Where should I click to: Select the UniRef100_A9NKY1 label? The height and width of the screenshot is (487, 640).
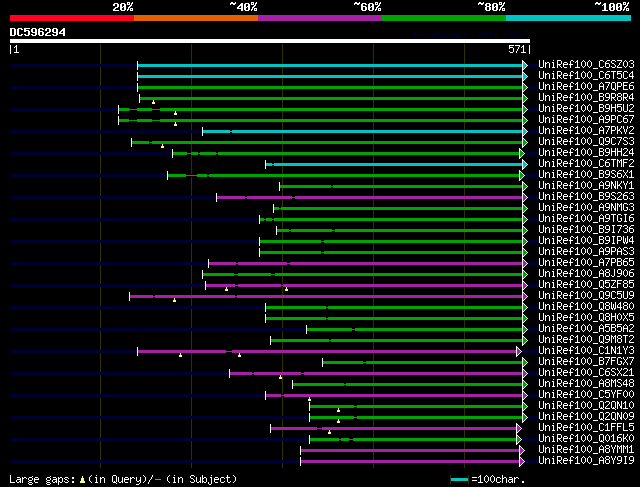tap(586, 185)
